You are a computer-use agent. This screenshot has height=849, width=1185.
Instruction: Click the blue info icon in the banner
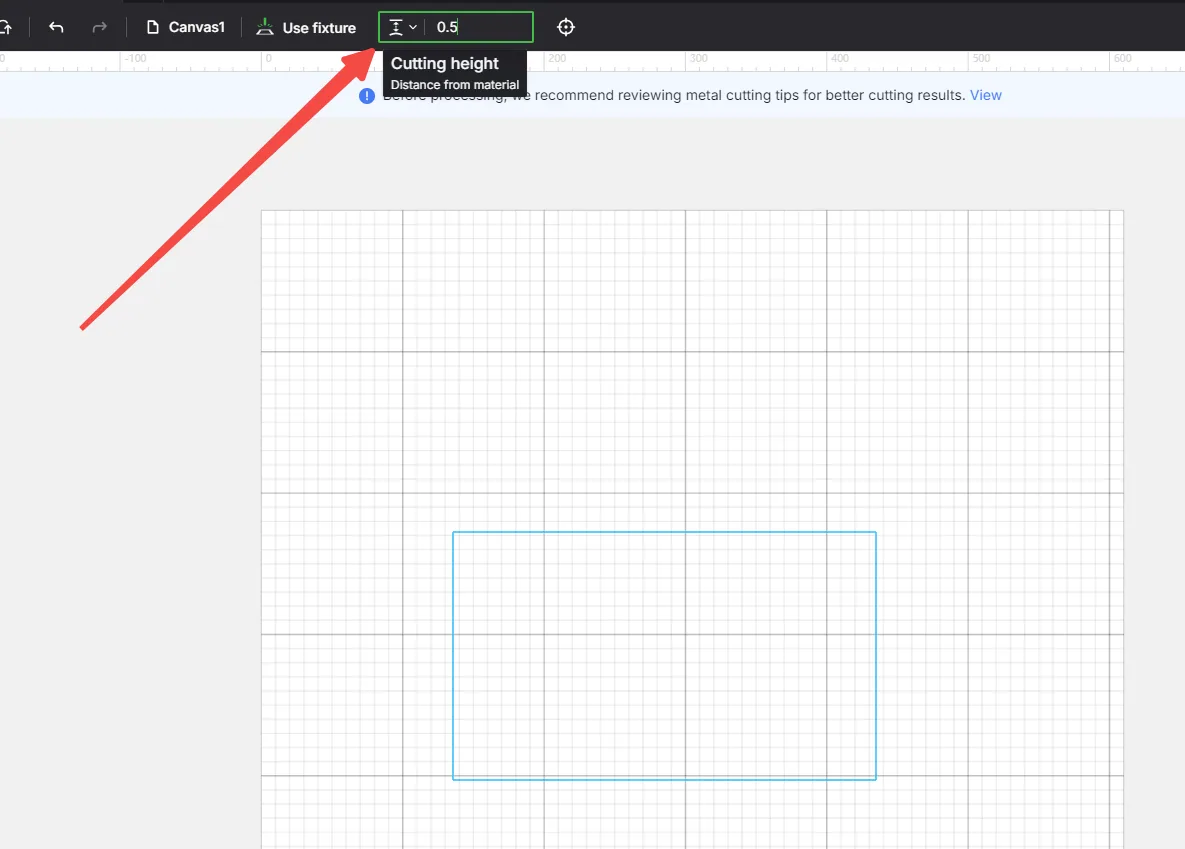coord(367,96)
